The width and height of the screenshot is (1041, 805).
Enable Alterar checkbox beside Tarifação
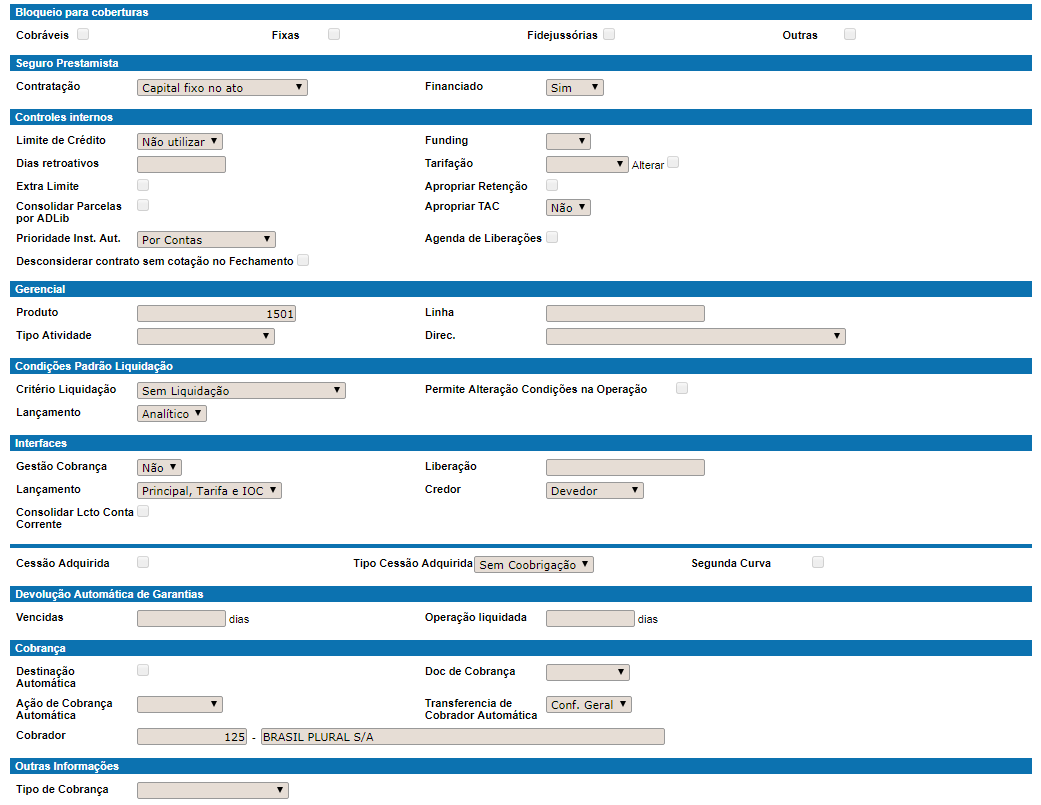pyautogui.click(x=673, y=162)
